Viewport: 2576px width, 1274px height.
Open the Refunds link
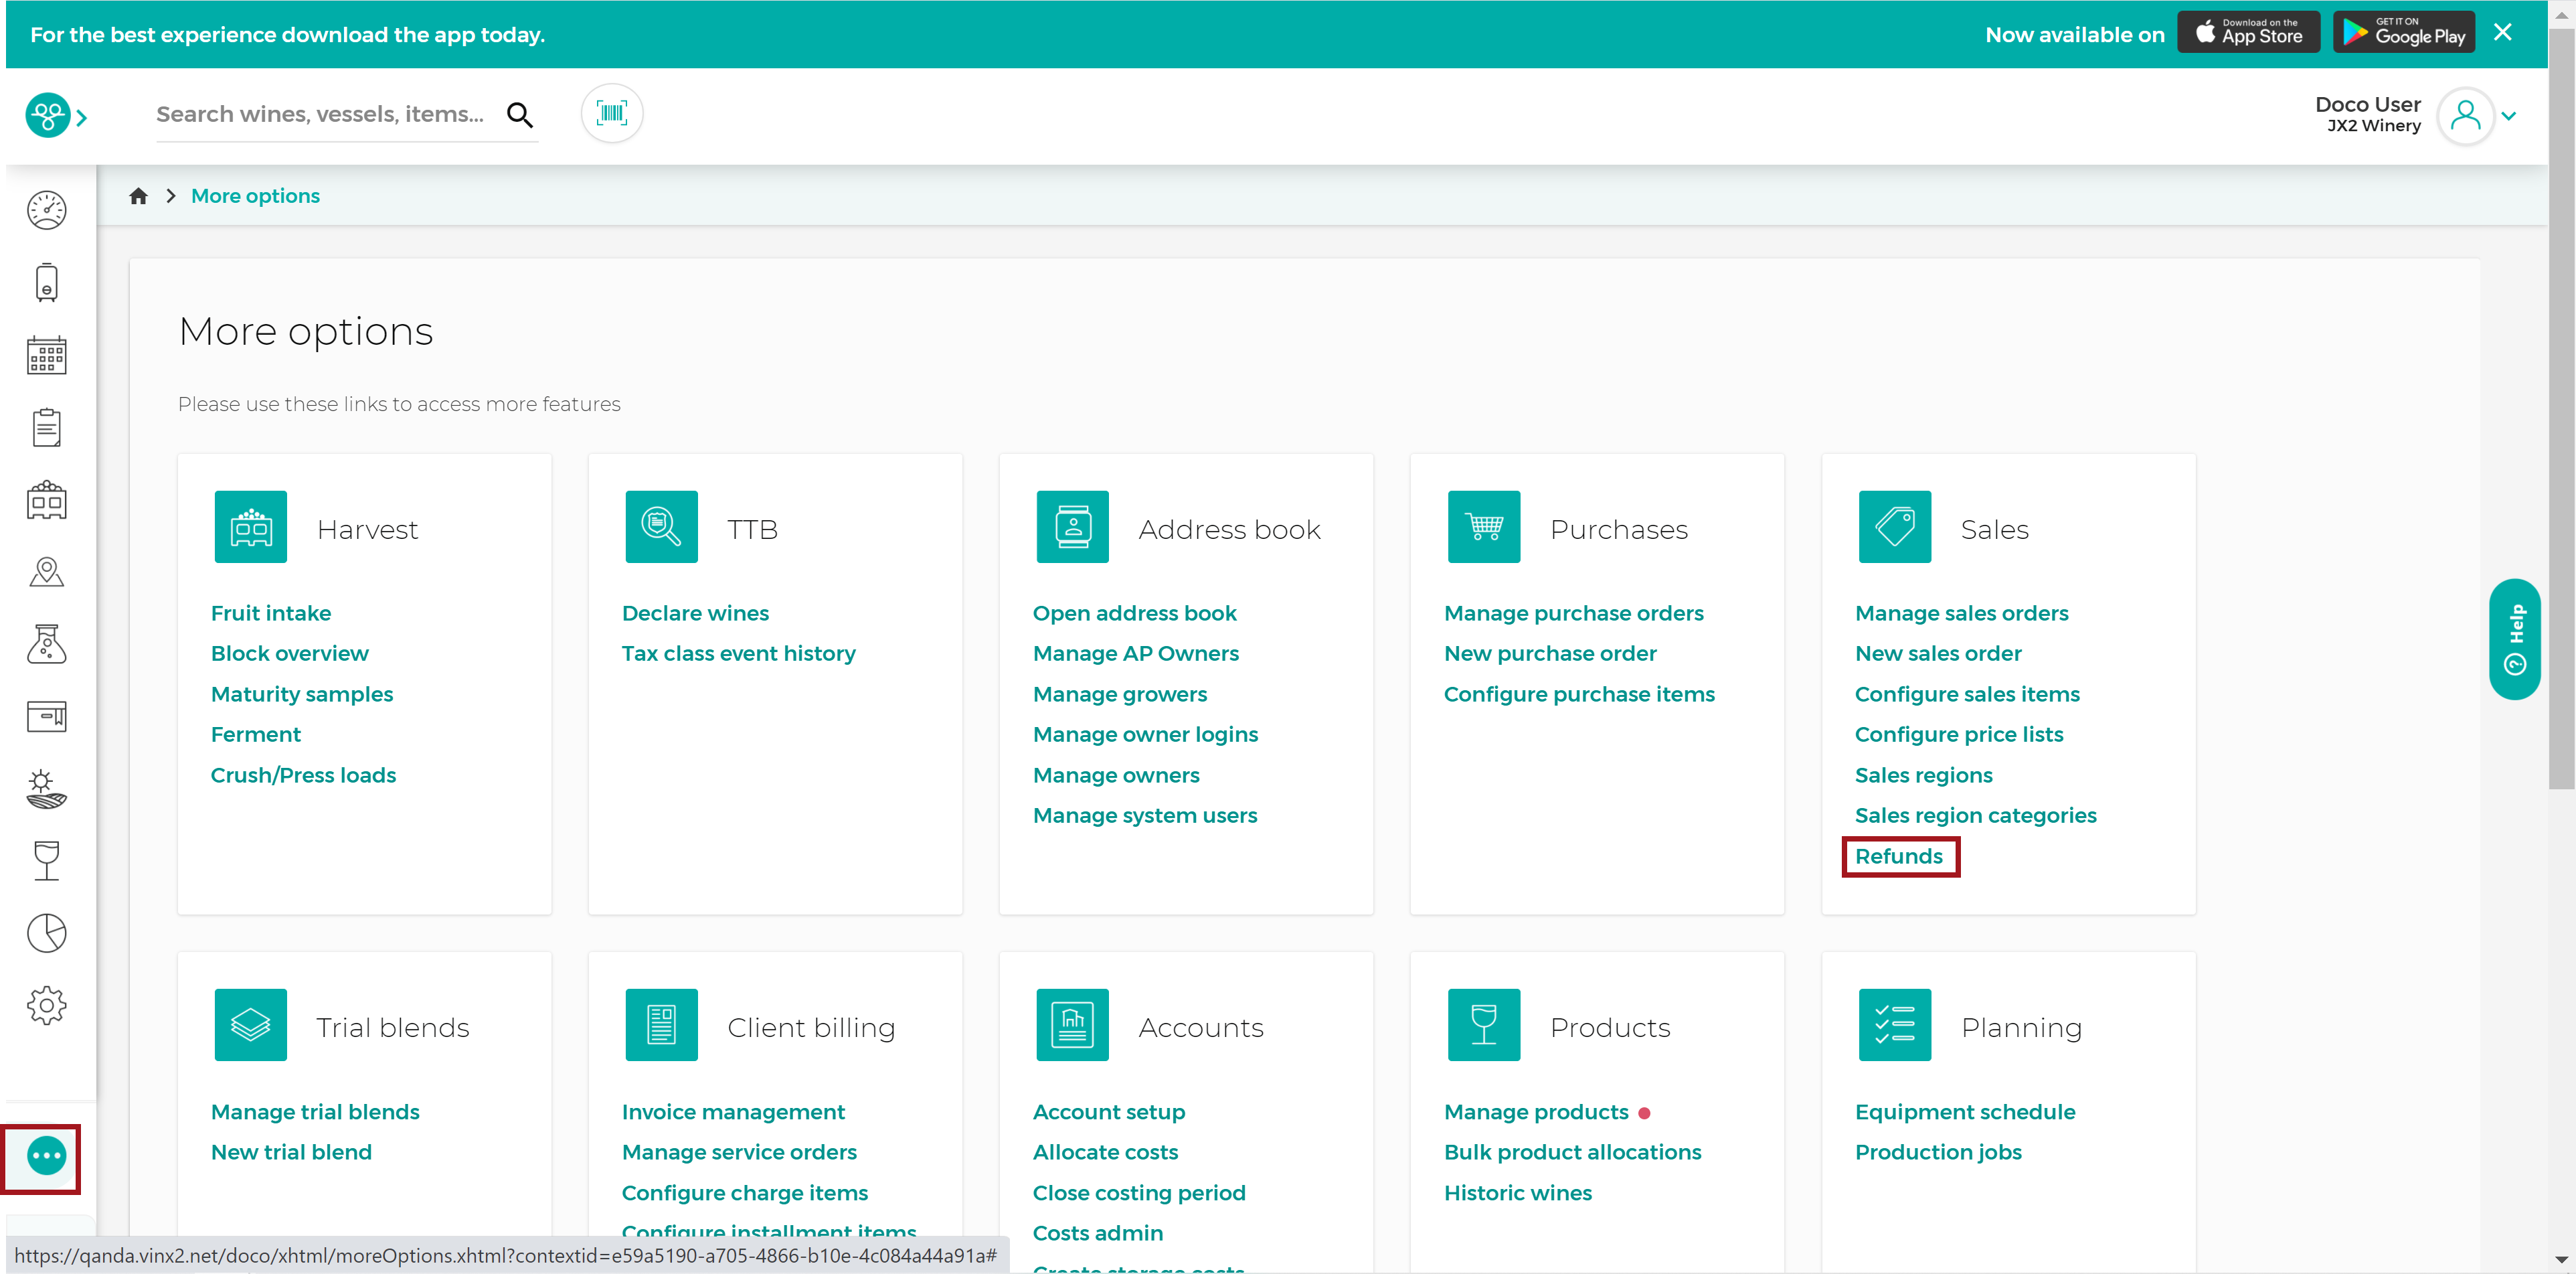(1899, 856)
